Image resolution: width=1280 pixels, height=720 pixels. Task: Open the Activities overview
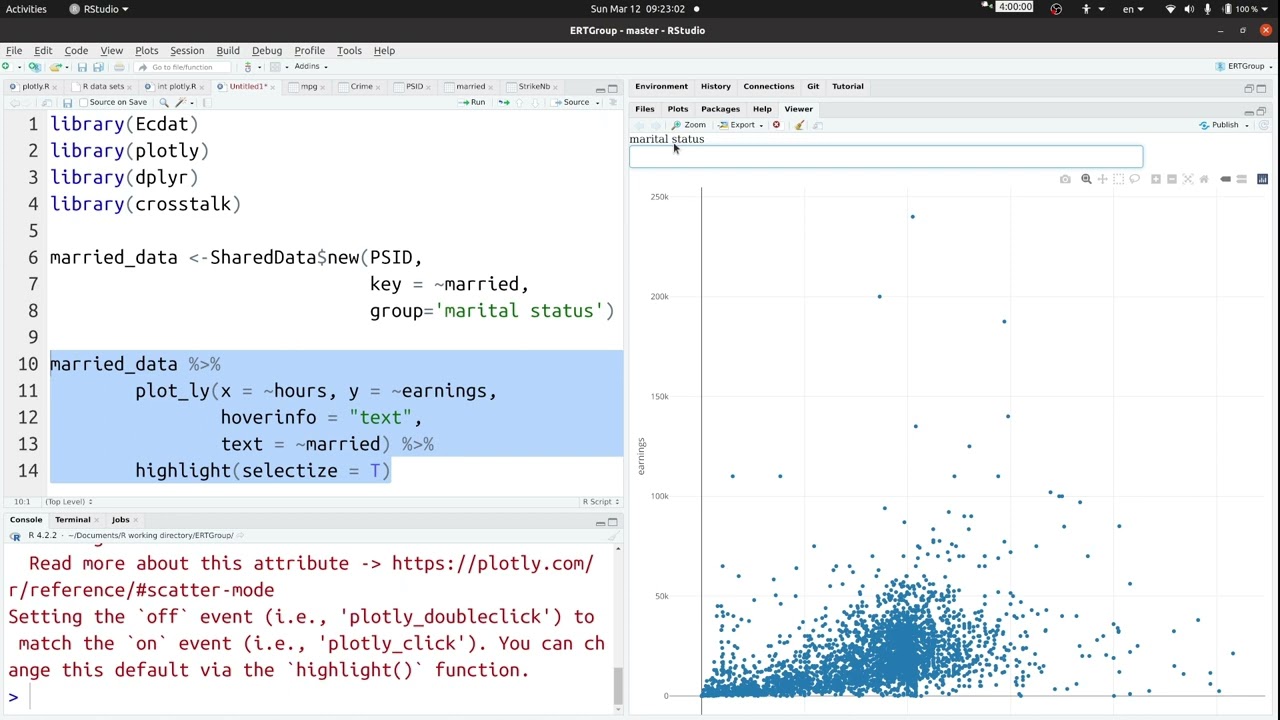click(26, 9)
